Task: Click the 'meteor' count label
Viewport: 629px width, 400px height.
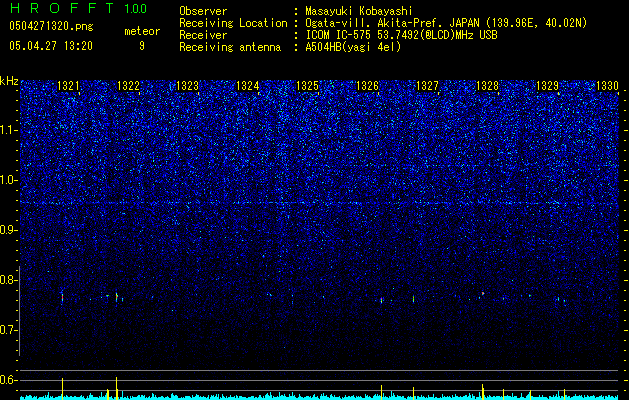Action: 142,31
